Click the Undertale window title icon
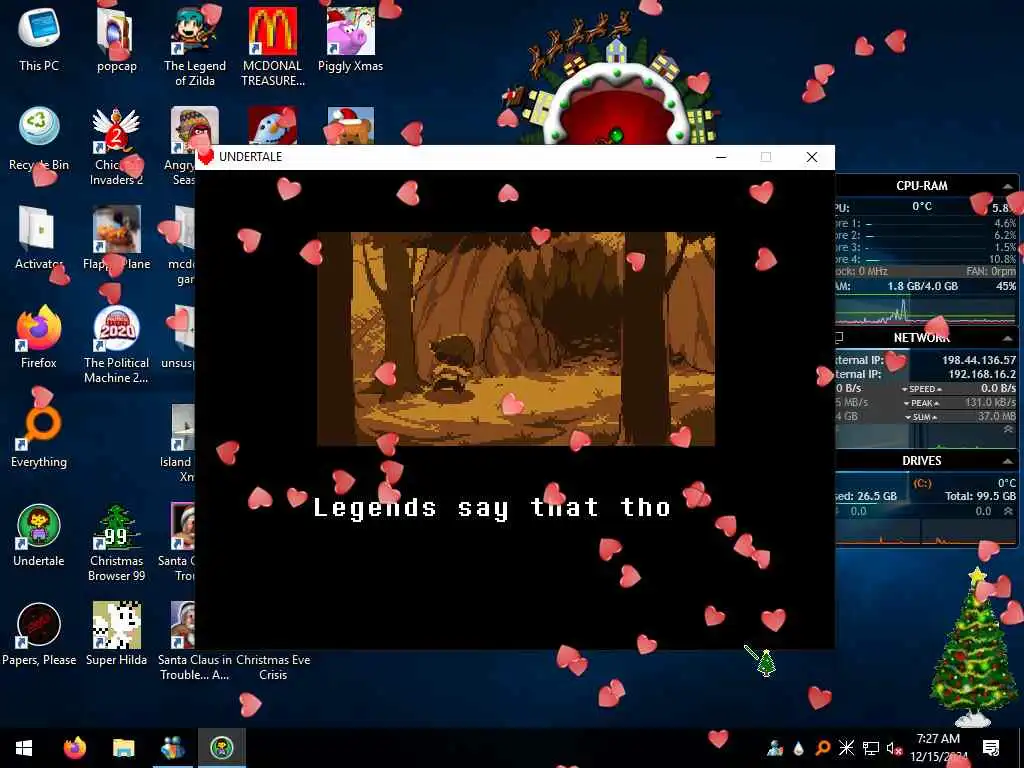The height and width of the screenshot is (768, 1024). 206,157
